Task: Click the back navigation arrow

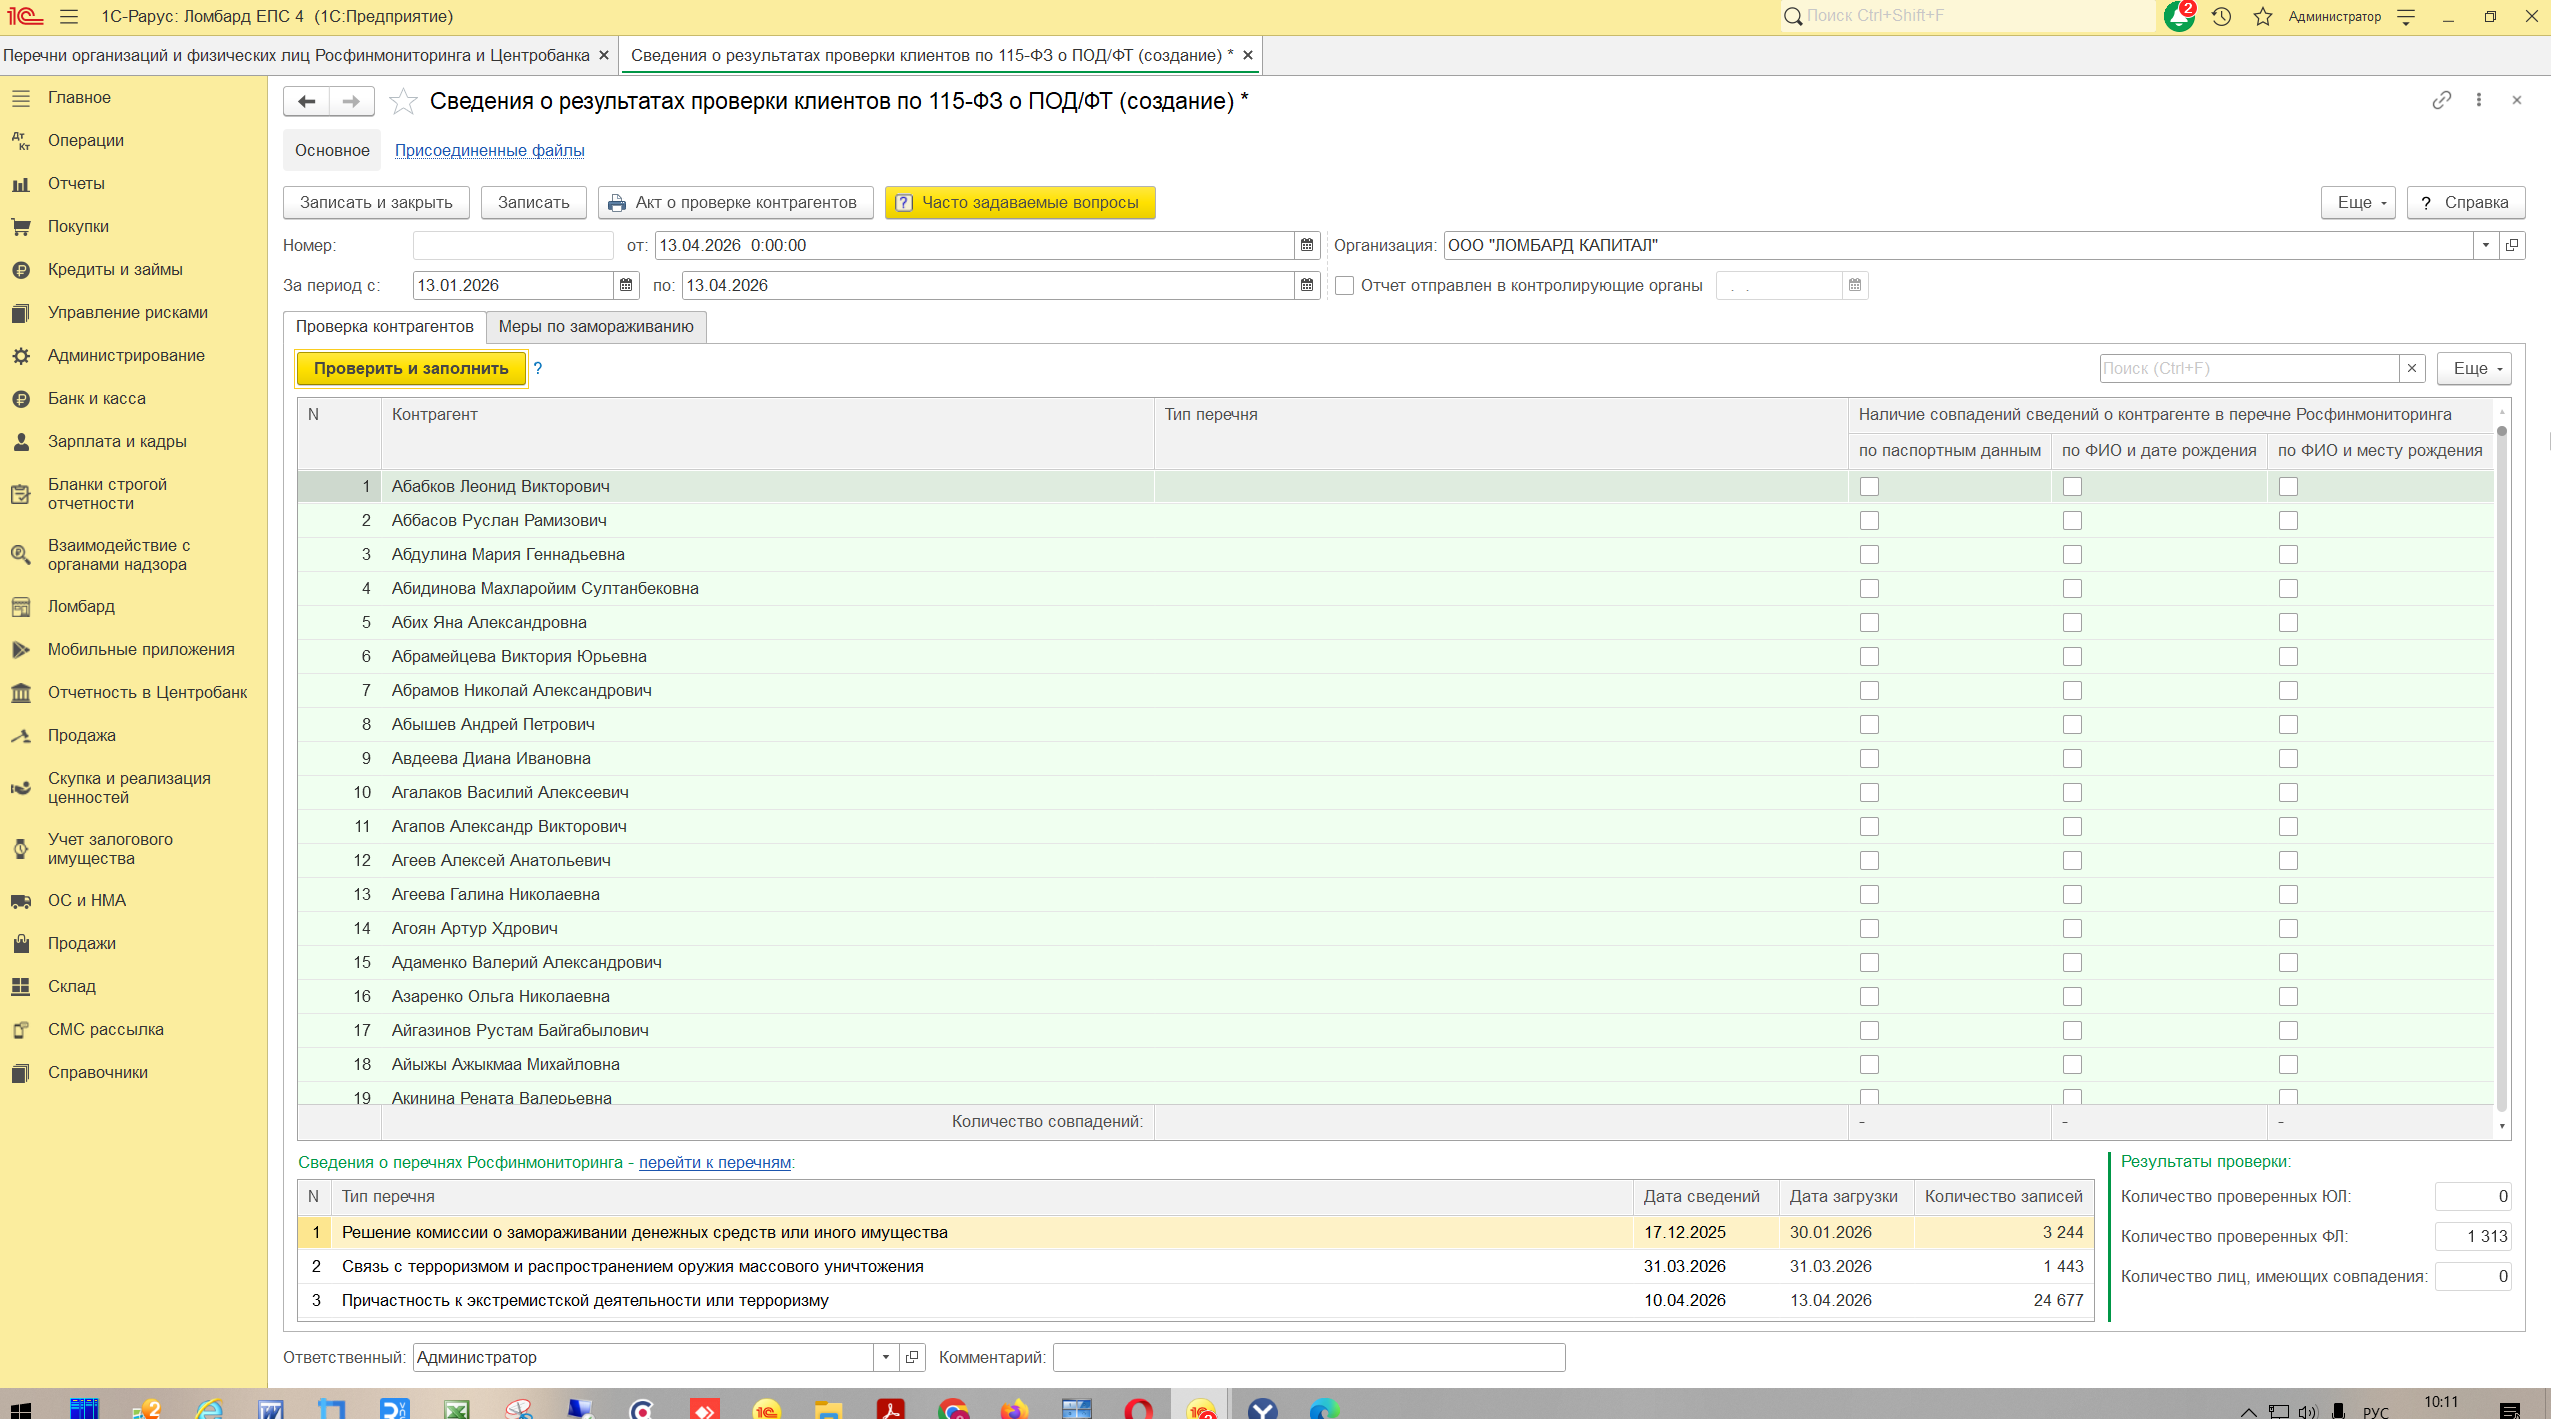Action: (x=307, y=101)
